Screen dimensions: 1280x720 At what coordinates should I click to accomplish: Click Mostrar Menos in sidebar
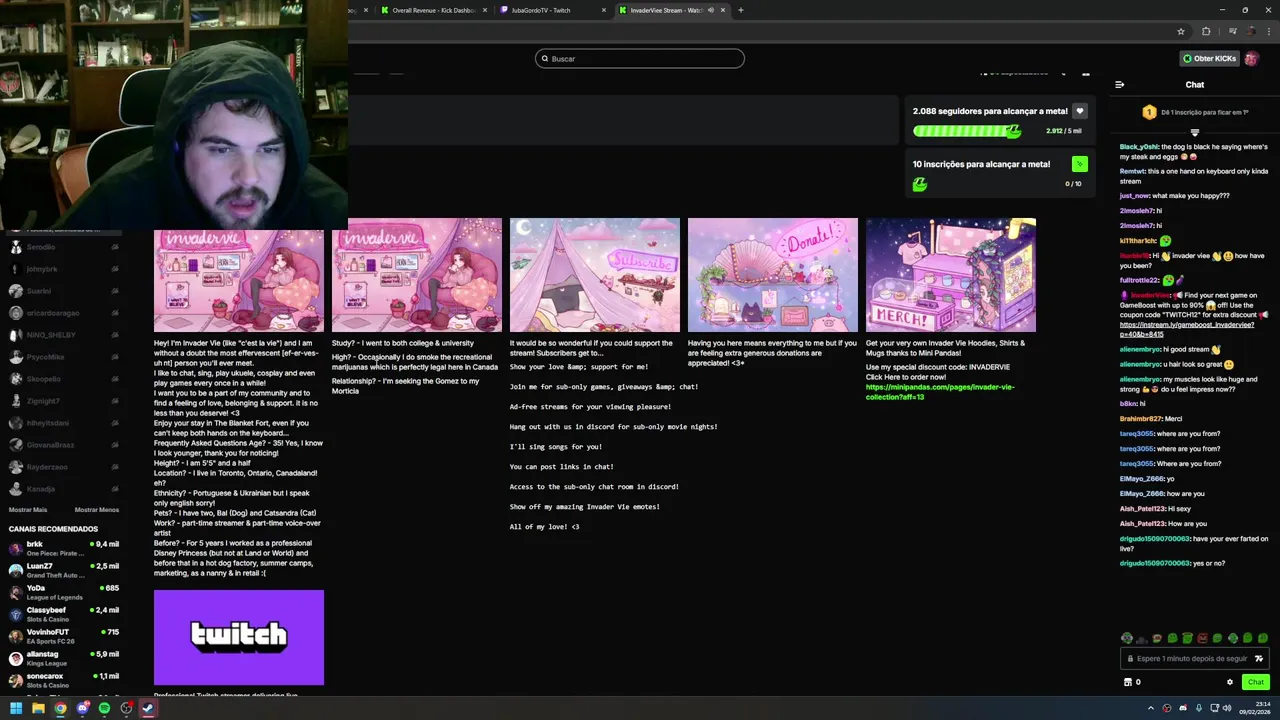click(x=97, y=510)
